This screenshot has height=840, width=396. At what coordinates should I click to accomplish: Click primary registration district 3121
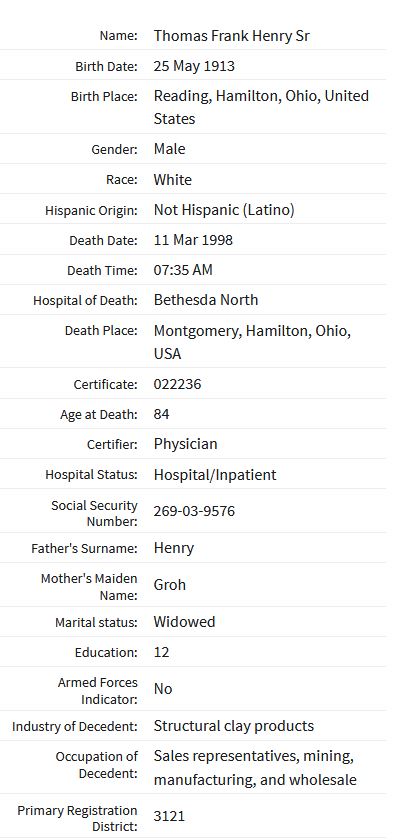click(x=169, y=816)
